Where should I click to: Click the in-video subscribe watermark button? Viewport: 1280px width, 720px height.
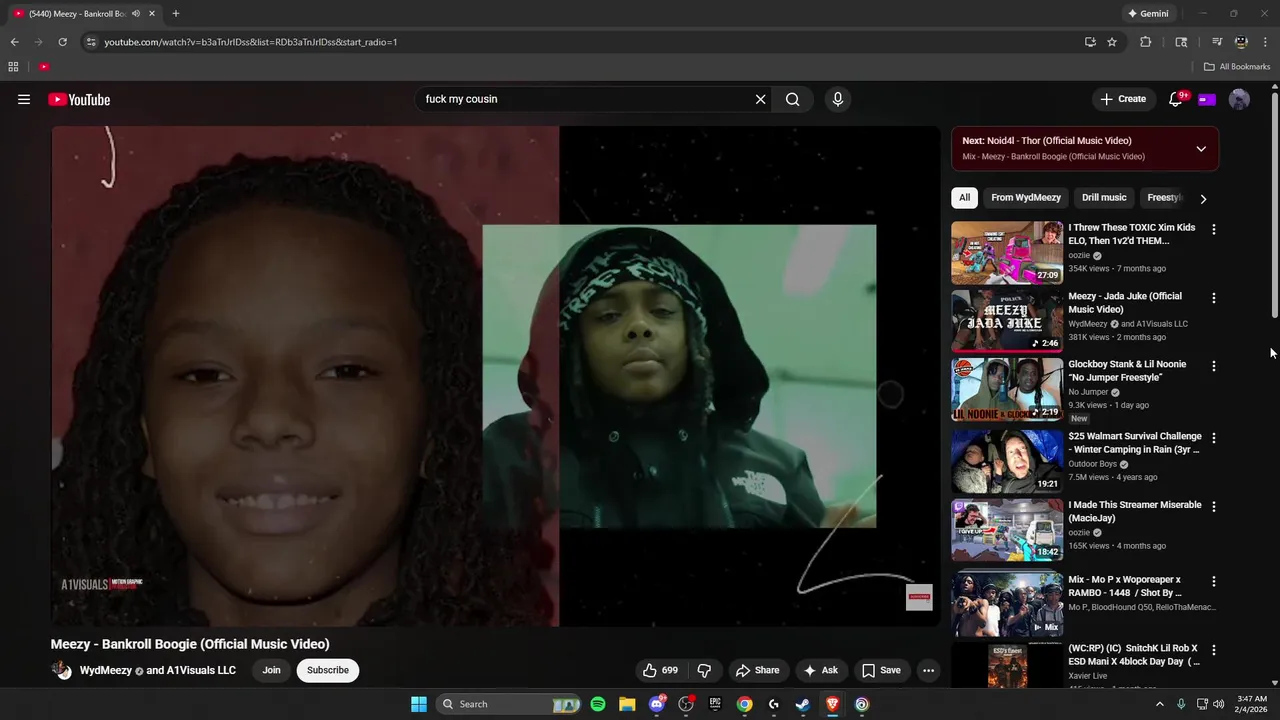[919, 597]
